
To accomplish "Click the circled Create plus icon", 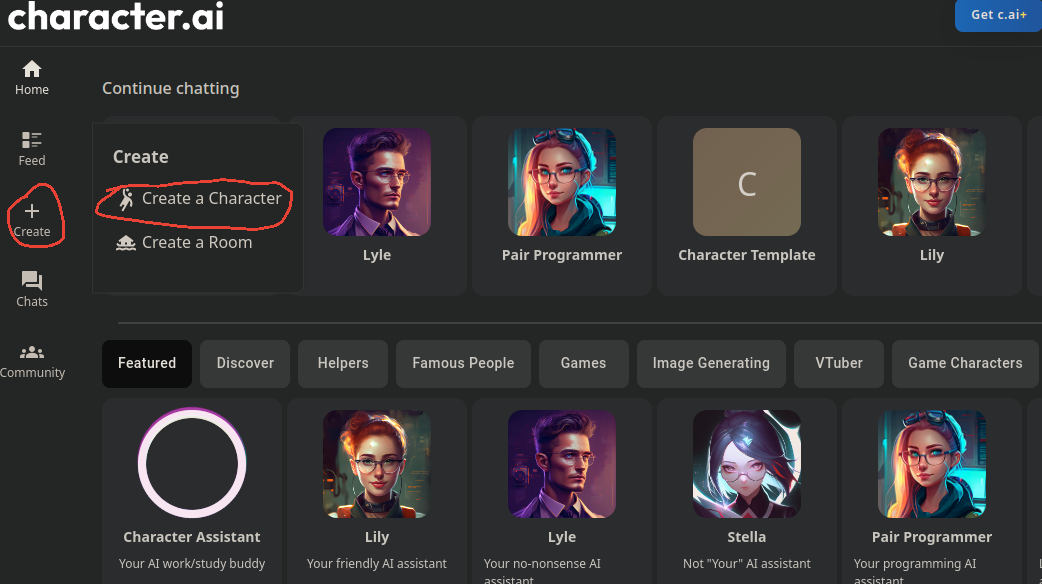I will tap(34, 209).
